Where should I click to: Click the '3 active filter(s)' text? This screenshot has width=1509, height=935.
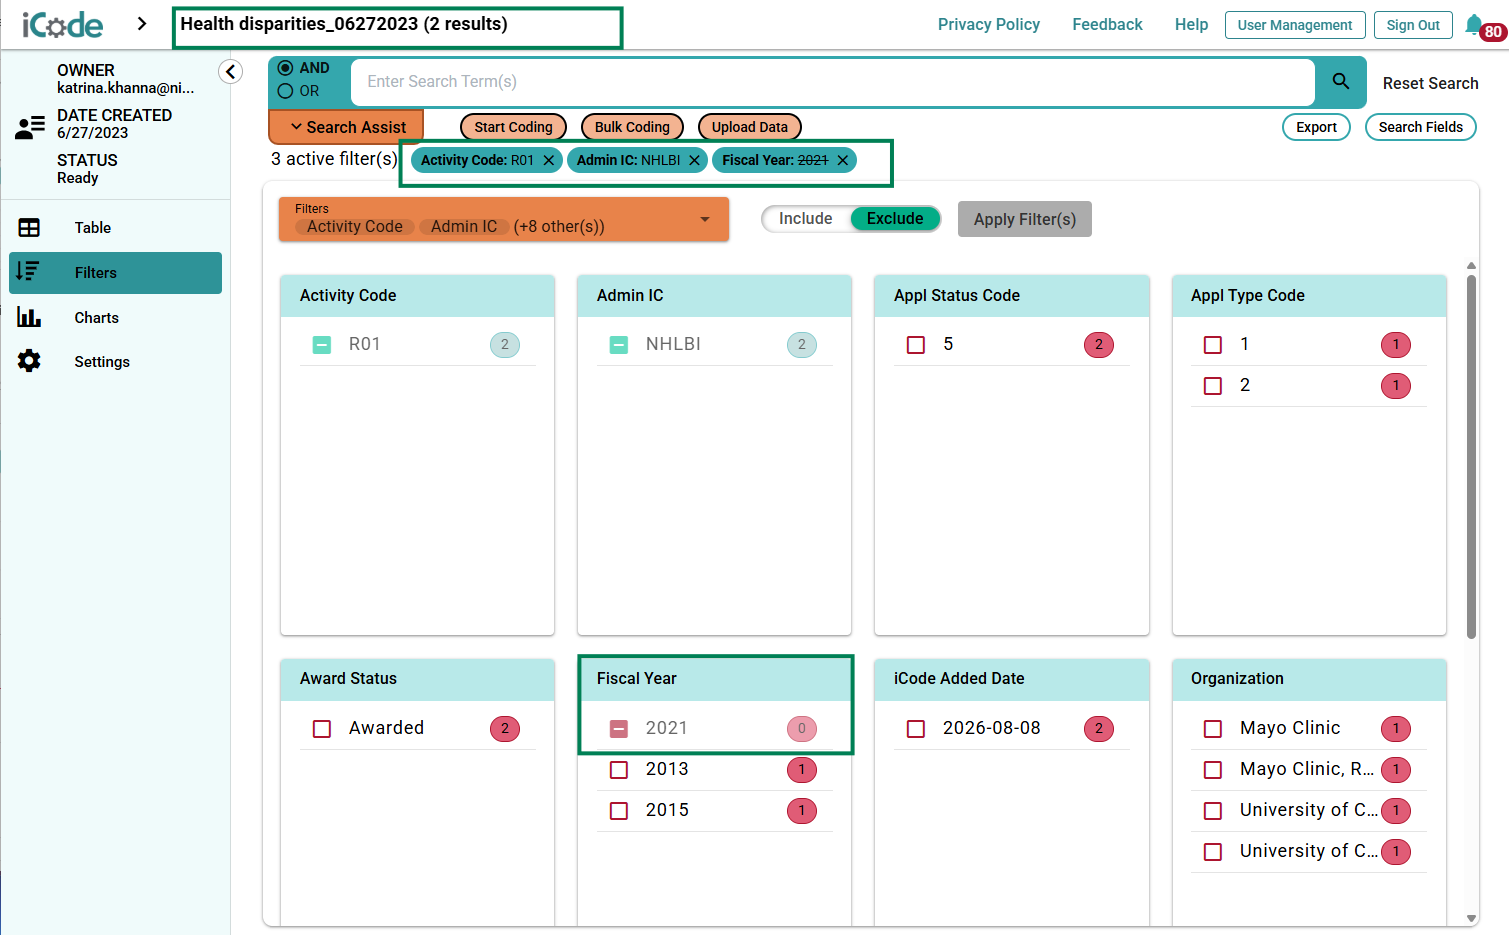[334, 159]
